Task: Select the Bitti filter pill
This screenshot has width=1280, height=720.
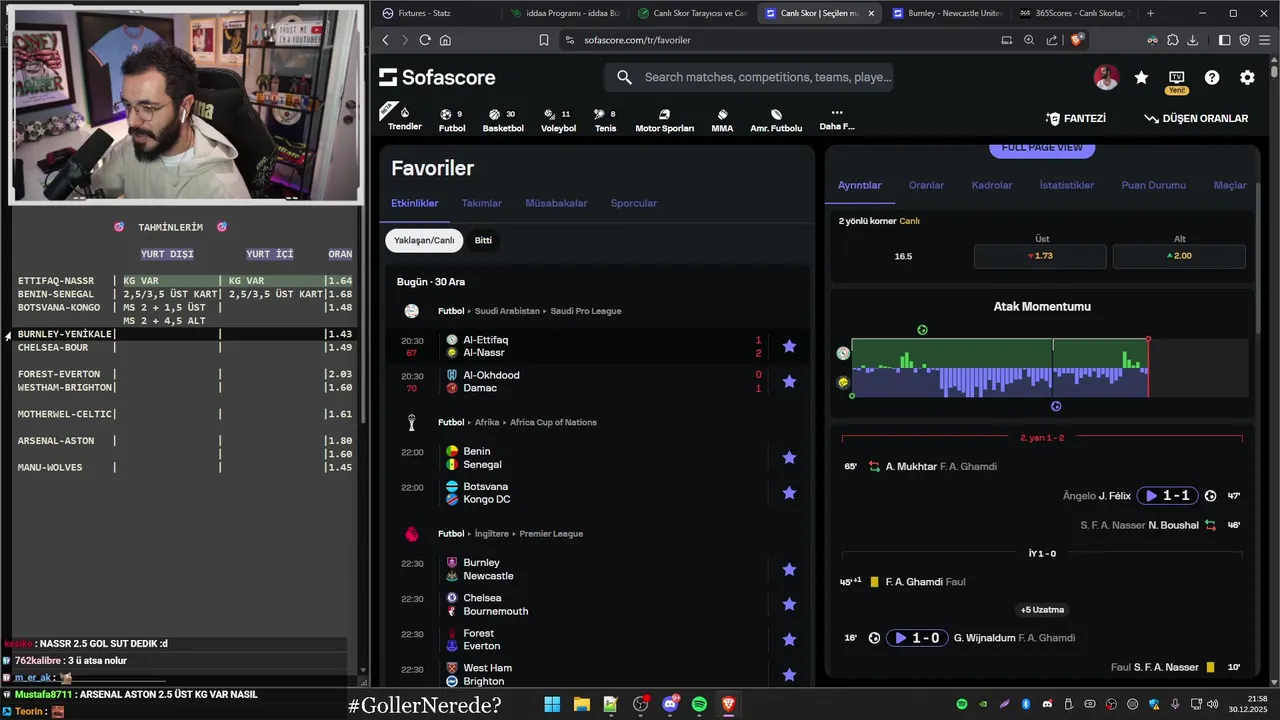Action: coord(483,240)
